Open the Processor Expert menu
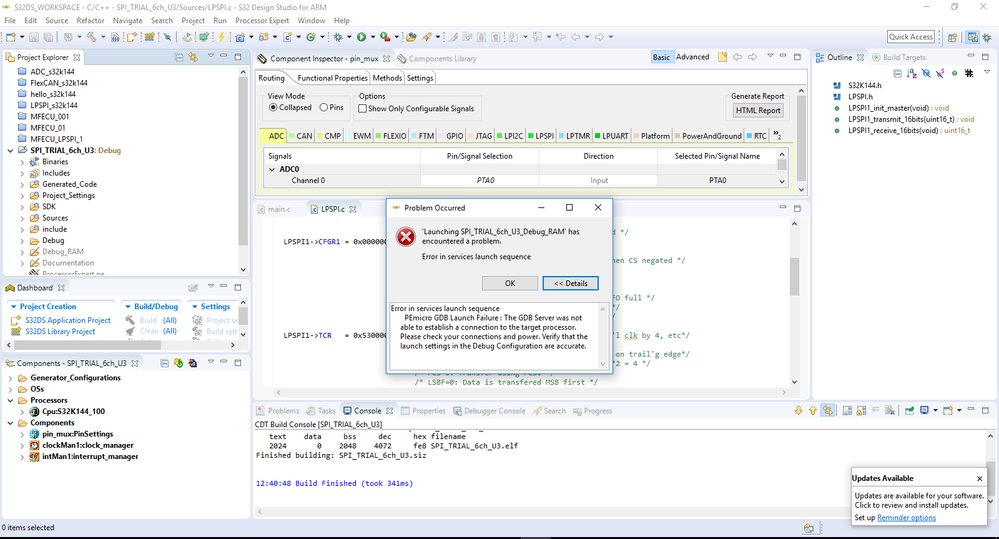The height and width of the screenshot is (539, 999). (262, 20)
